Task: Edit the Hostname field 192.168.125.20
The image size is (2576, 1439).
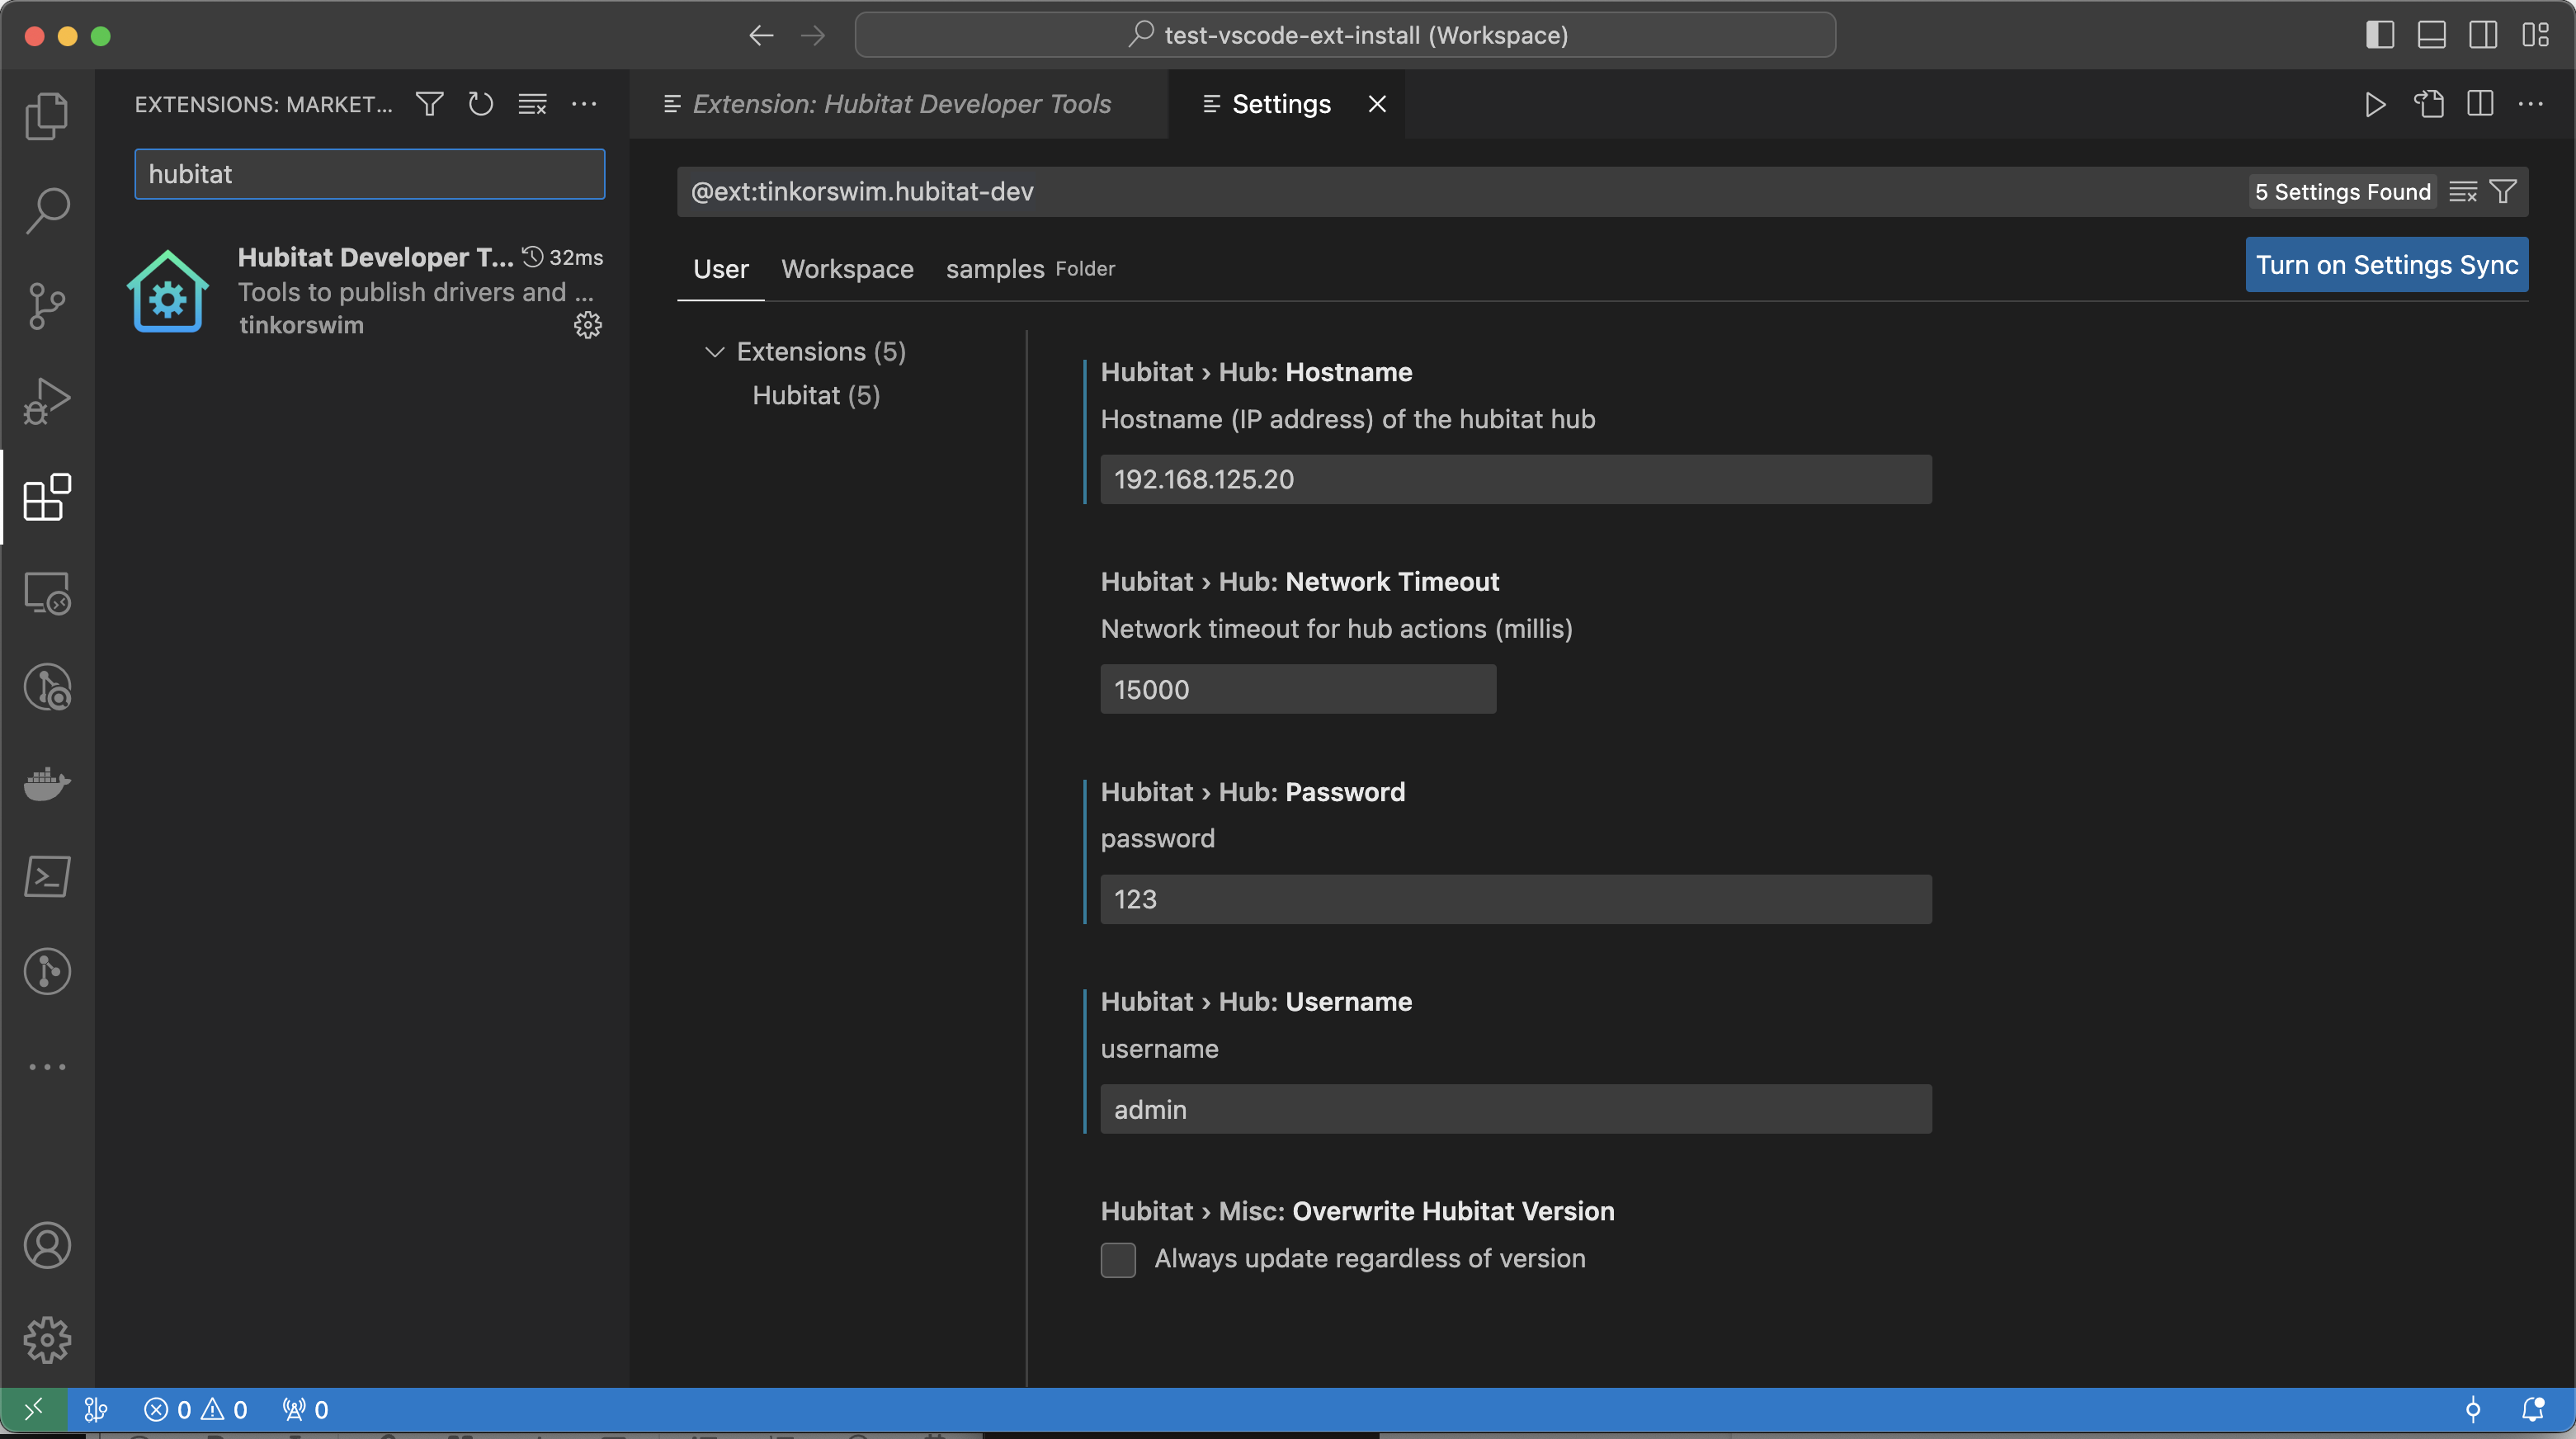Action: [x=1515, y=479]
